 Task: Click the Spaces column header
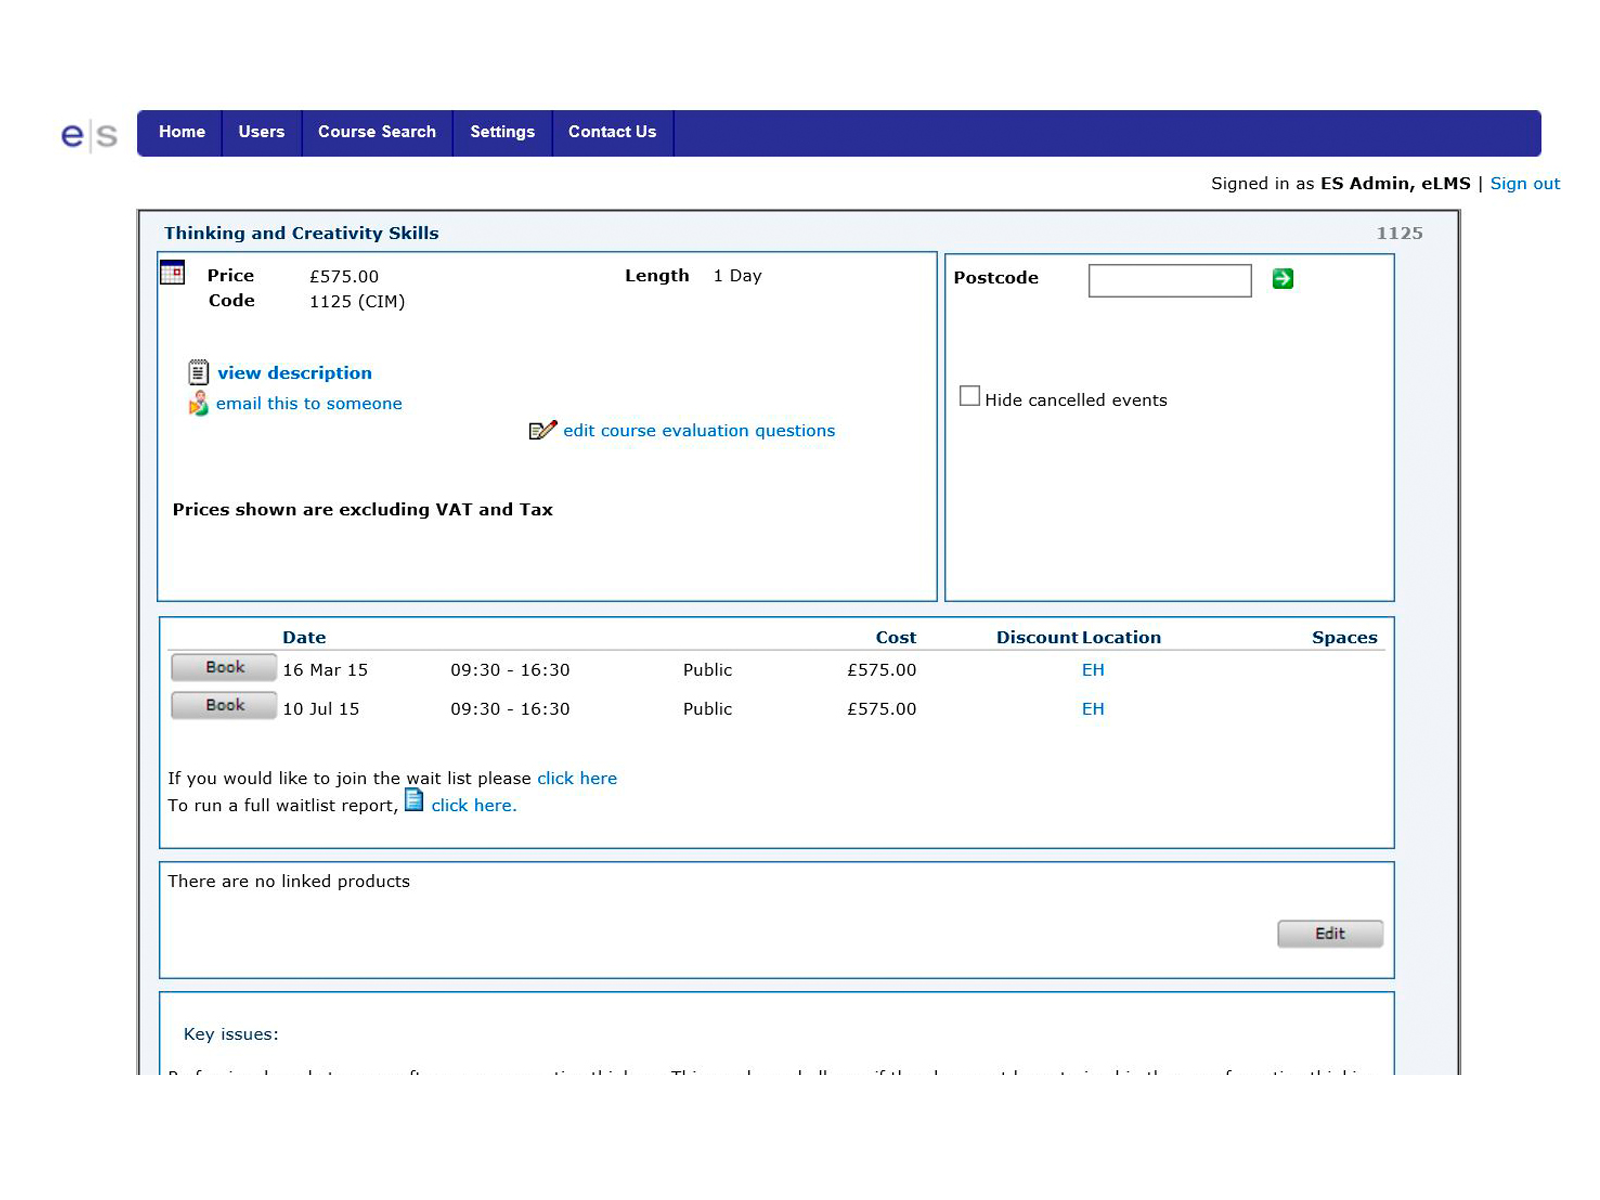pyautogui.click(x=1345, y=637)
